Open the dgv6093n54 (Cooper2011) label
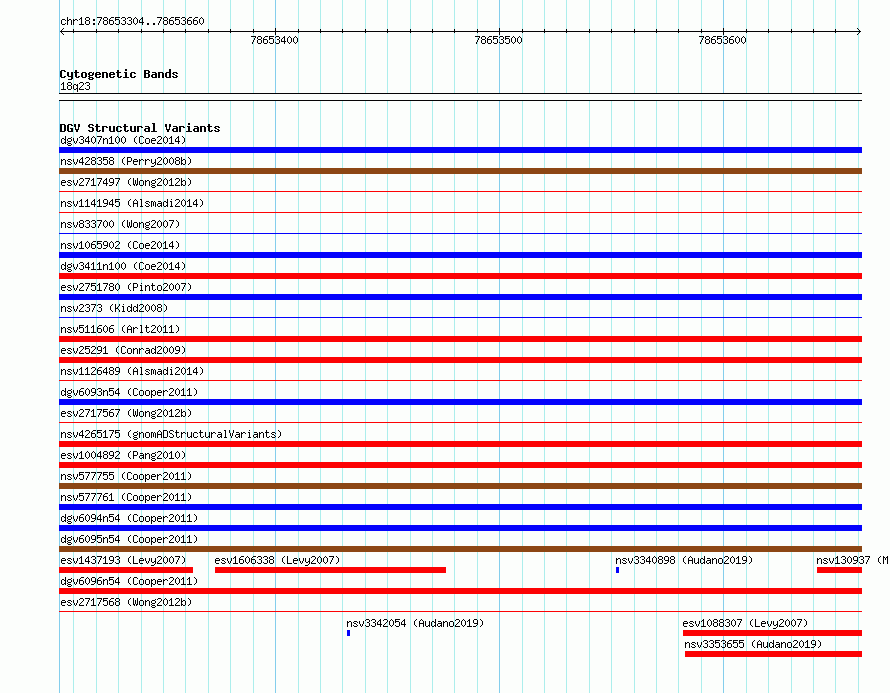This screenshot has width=890, height=693. point(129,392)
